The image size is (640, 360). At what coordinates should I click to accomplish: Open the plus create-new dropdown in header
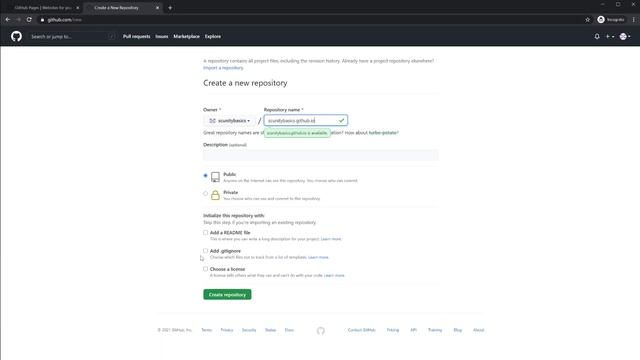click(x=610, y=36)
